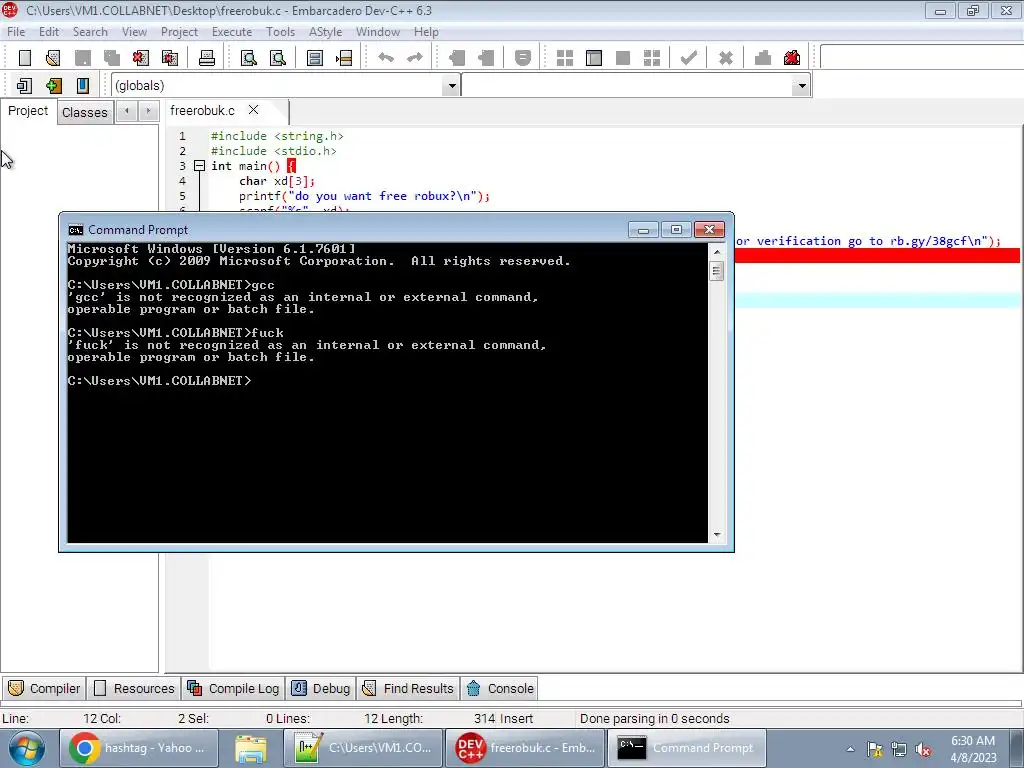Click the Stop execution X icon
This screenshot has height=768, width=1024.
tap(726, 58)
